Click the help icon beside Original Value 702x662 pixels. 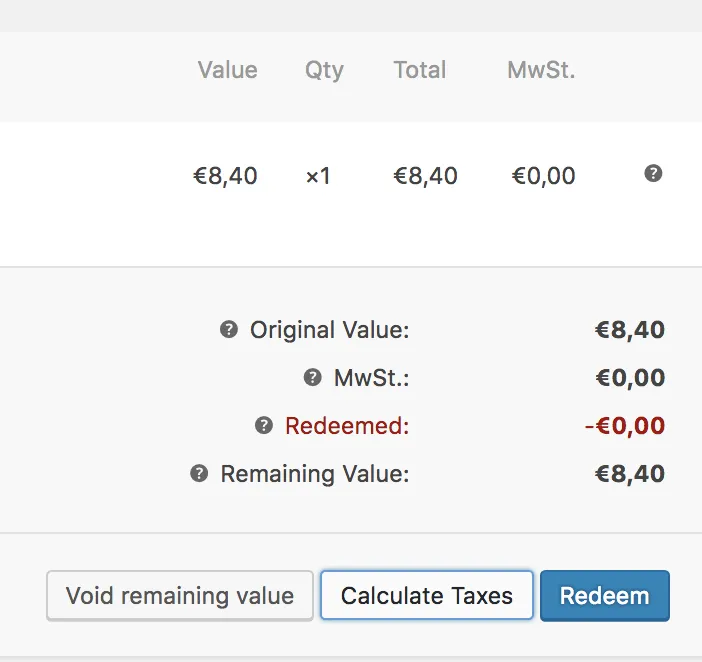click(x=229, y=329)
